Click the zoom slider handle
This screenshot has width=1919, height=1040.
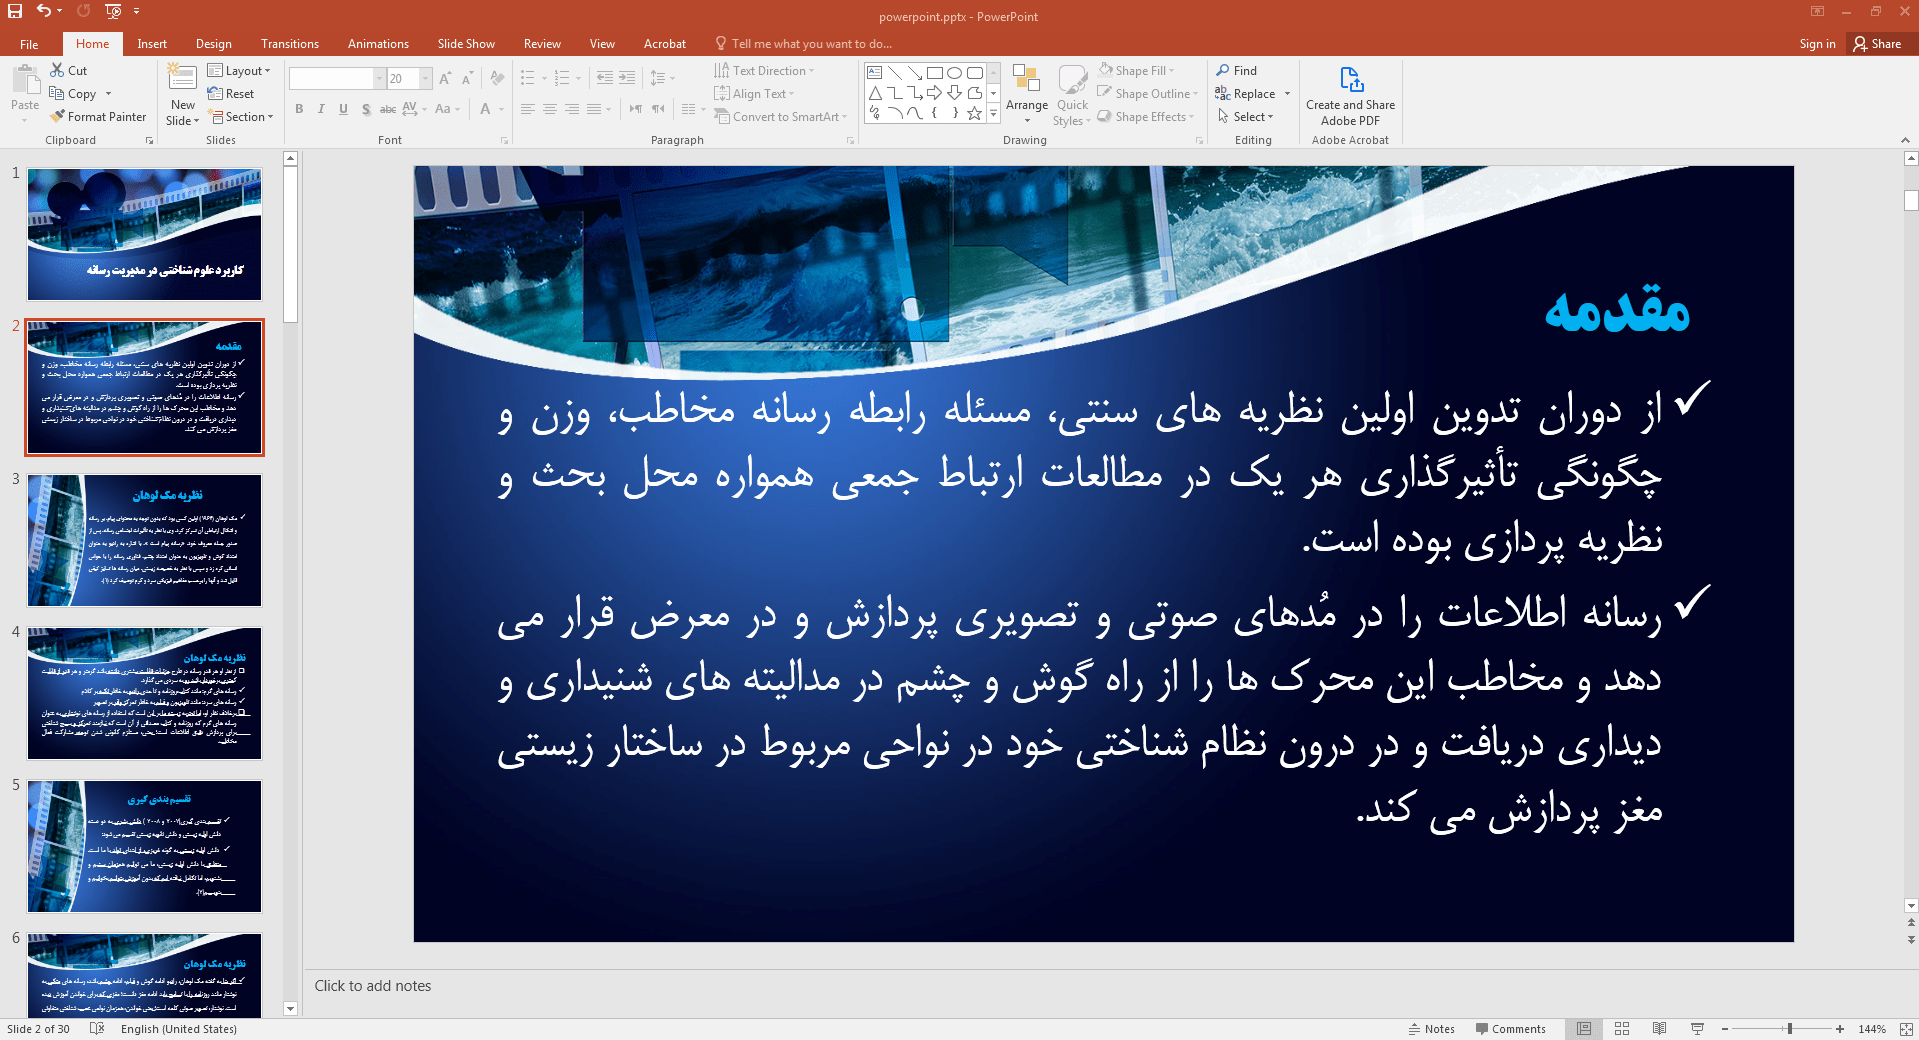(1790, 1029)
